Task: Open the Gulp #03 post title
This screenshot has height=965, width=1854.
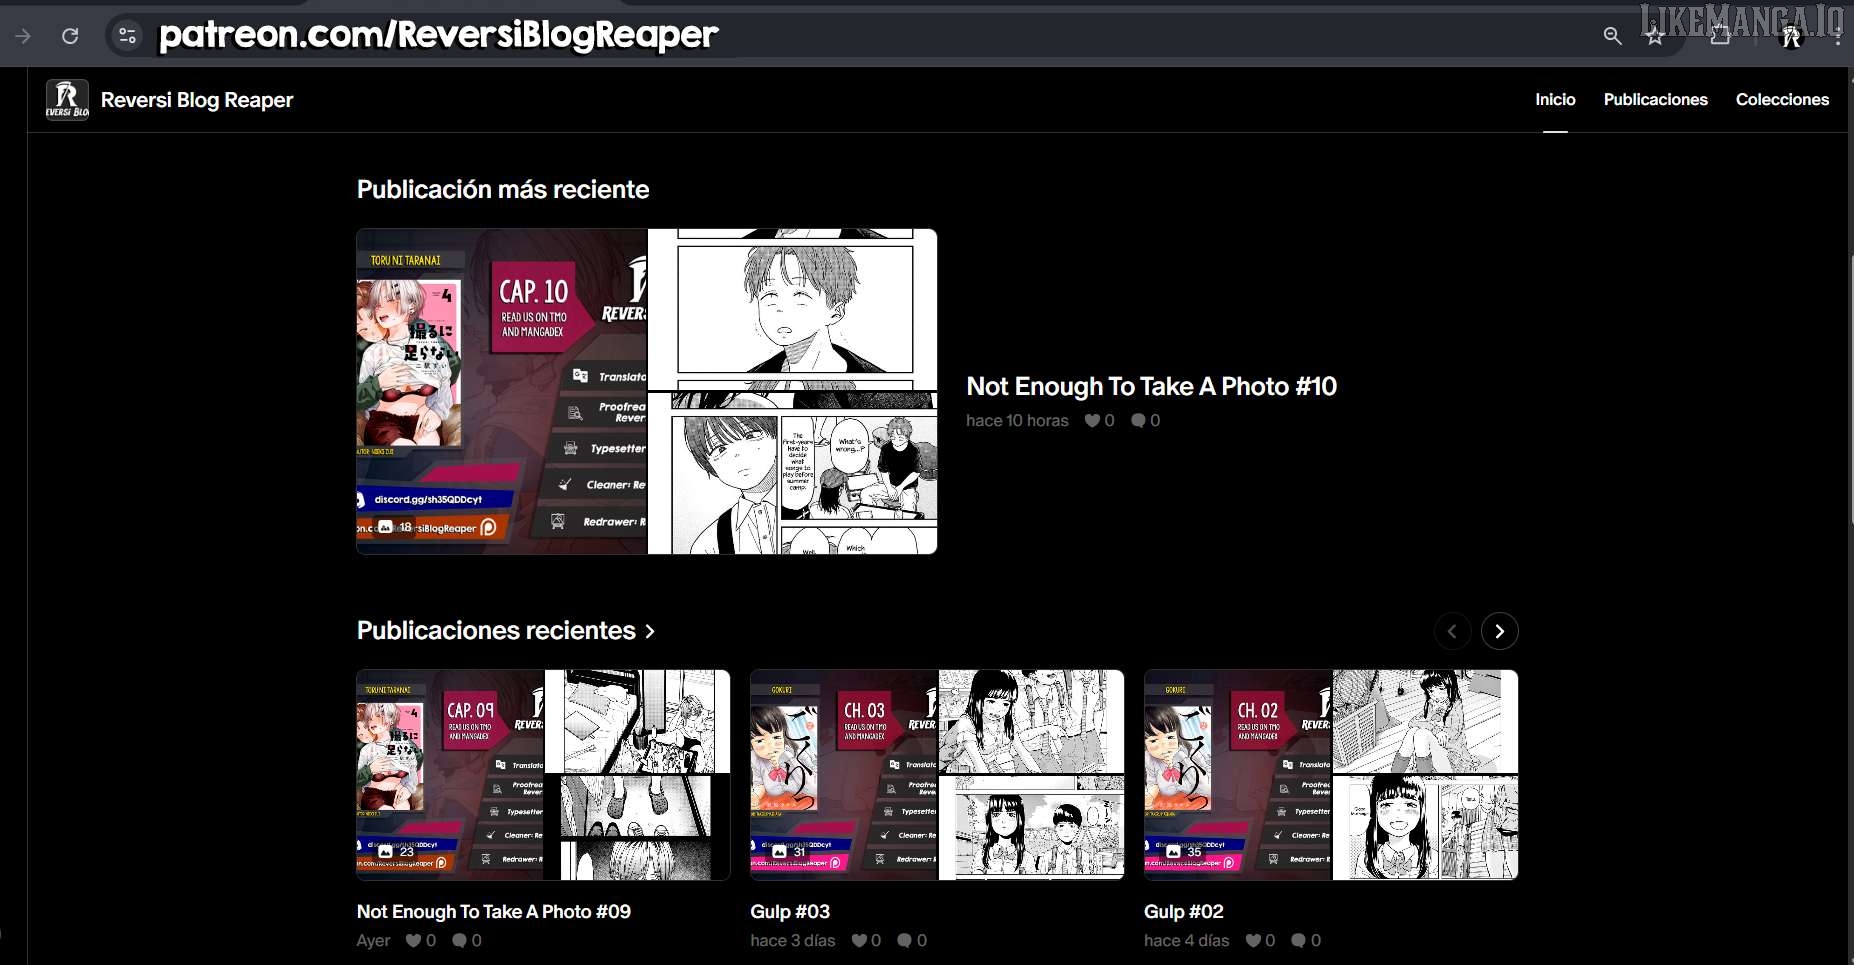Action: tap(790, 912)
